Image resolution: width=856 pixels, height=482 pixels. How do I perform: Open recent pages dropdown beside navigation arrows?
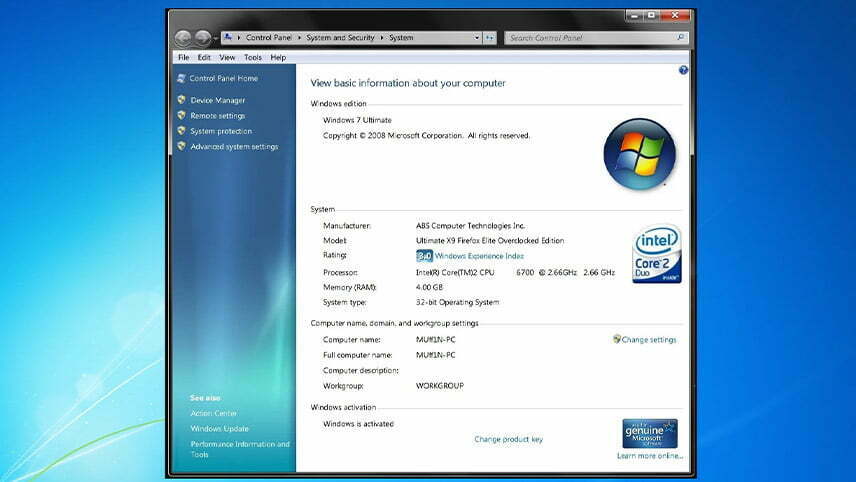click(x=216, y=38)
